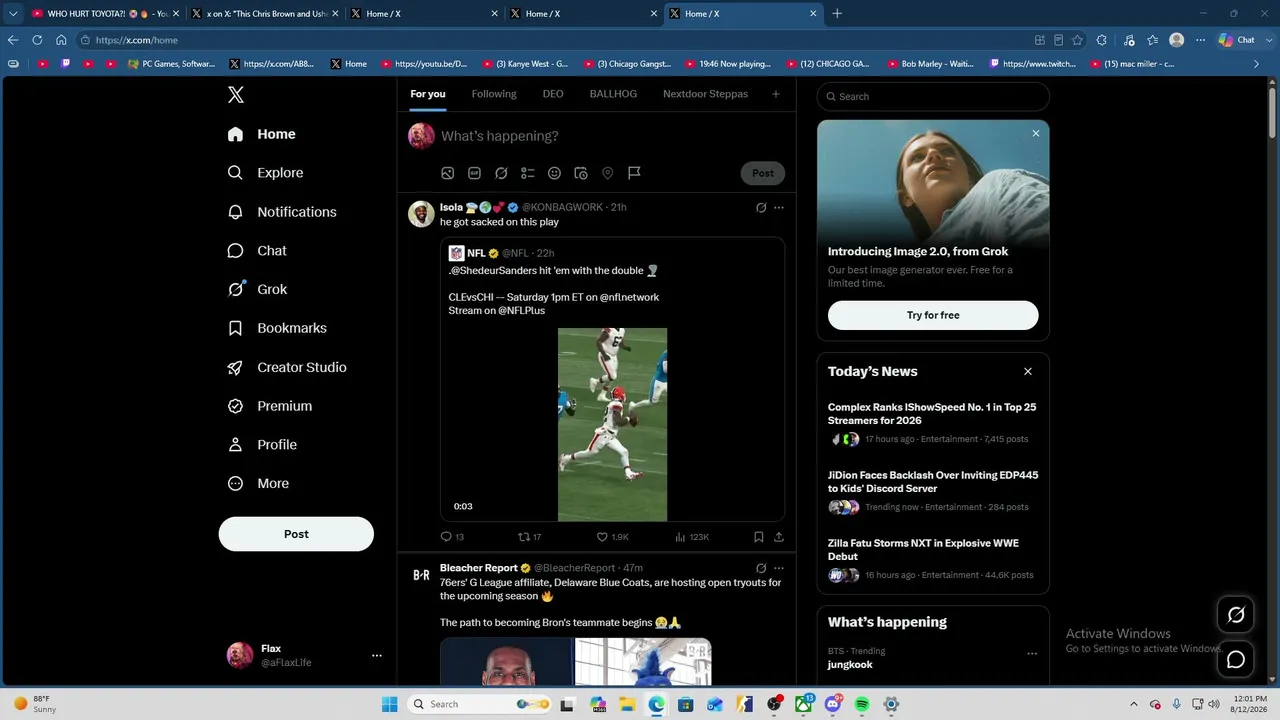Click the X logo in sidebar
This screenshot has width=1280, height=720.
pyautogui.click(x=236, y=95)
